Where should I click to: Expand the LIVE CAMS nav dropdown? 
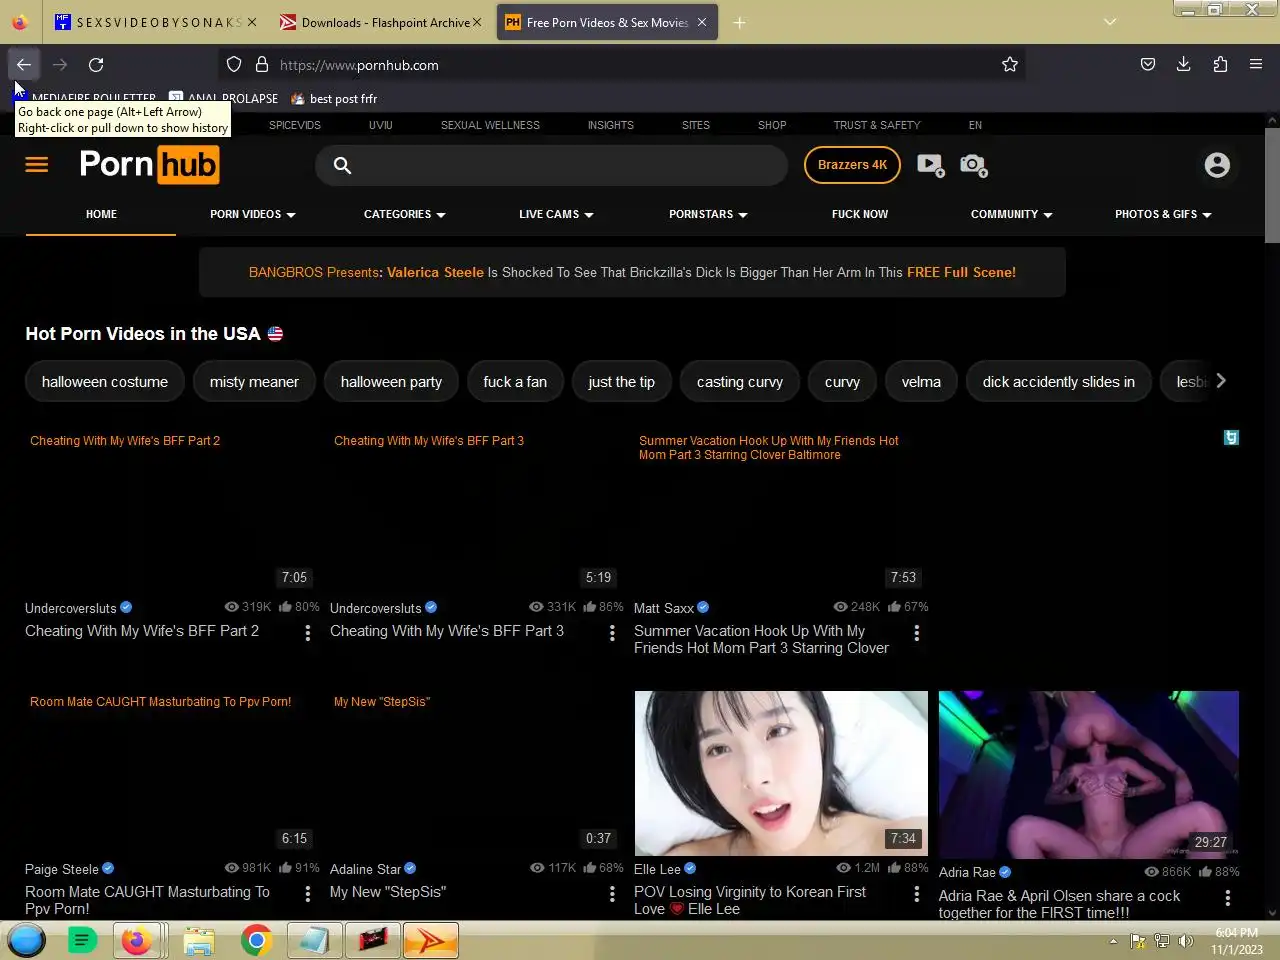(556, 214)
